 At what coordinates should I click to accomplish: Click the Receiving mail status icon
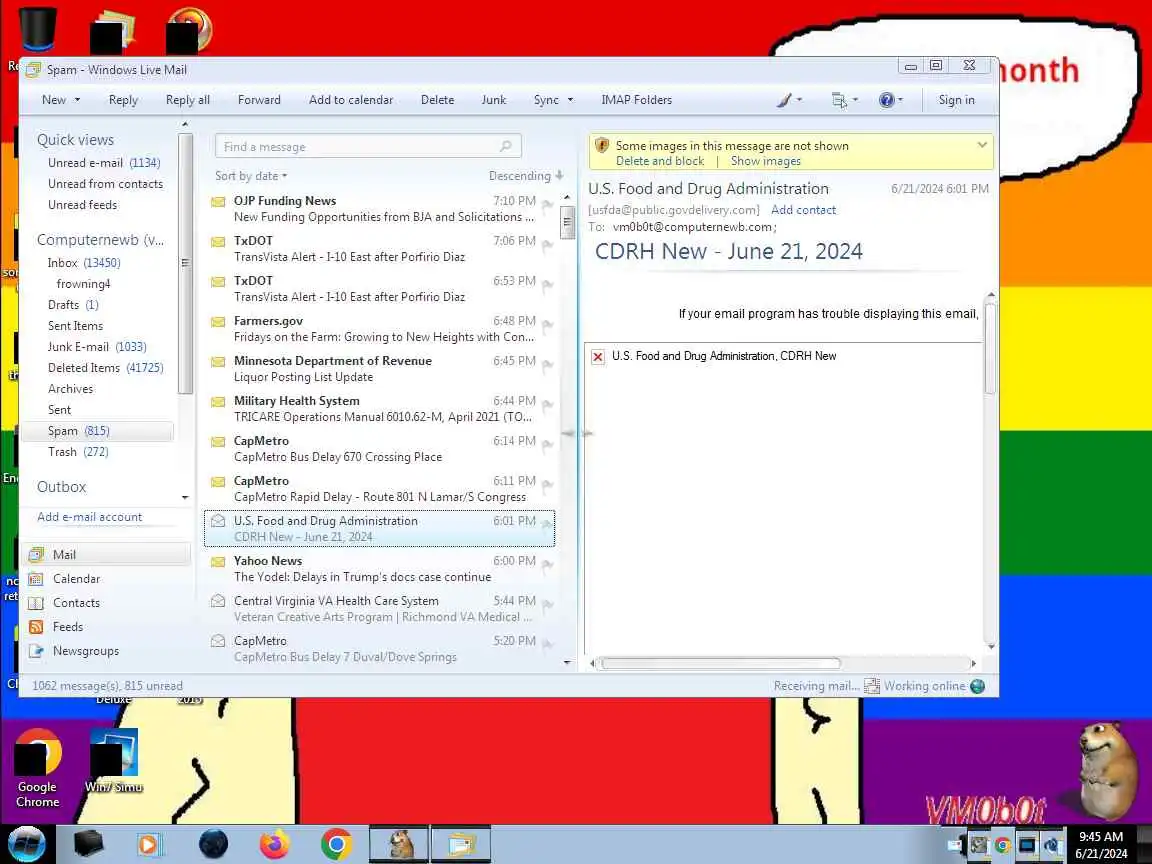872,686
